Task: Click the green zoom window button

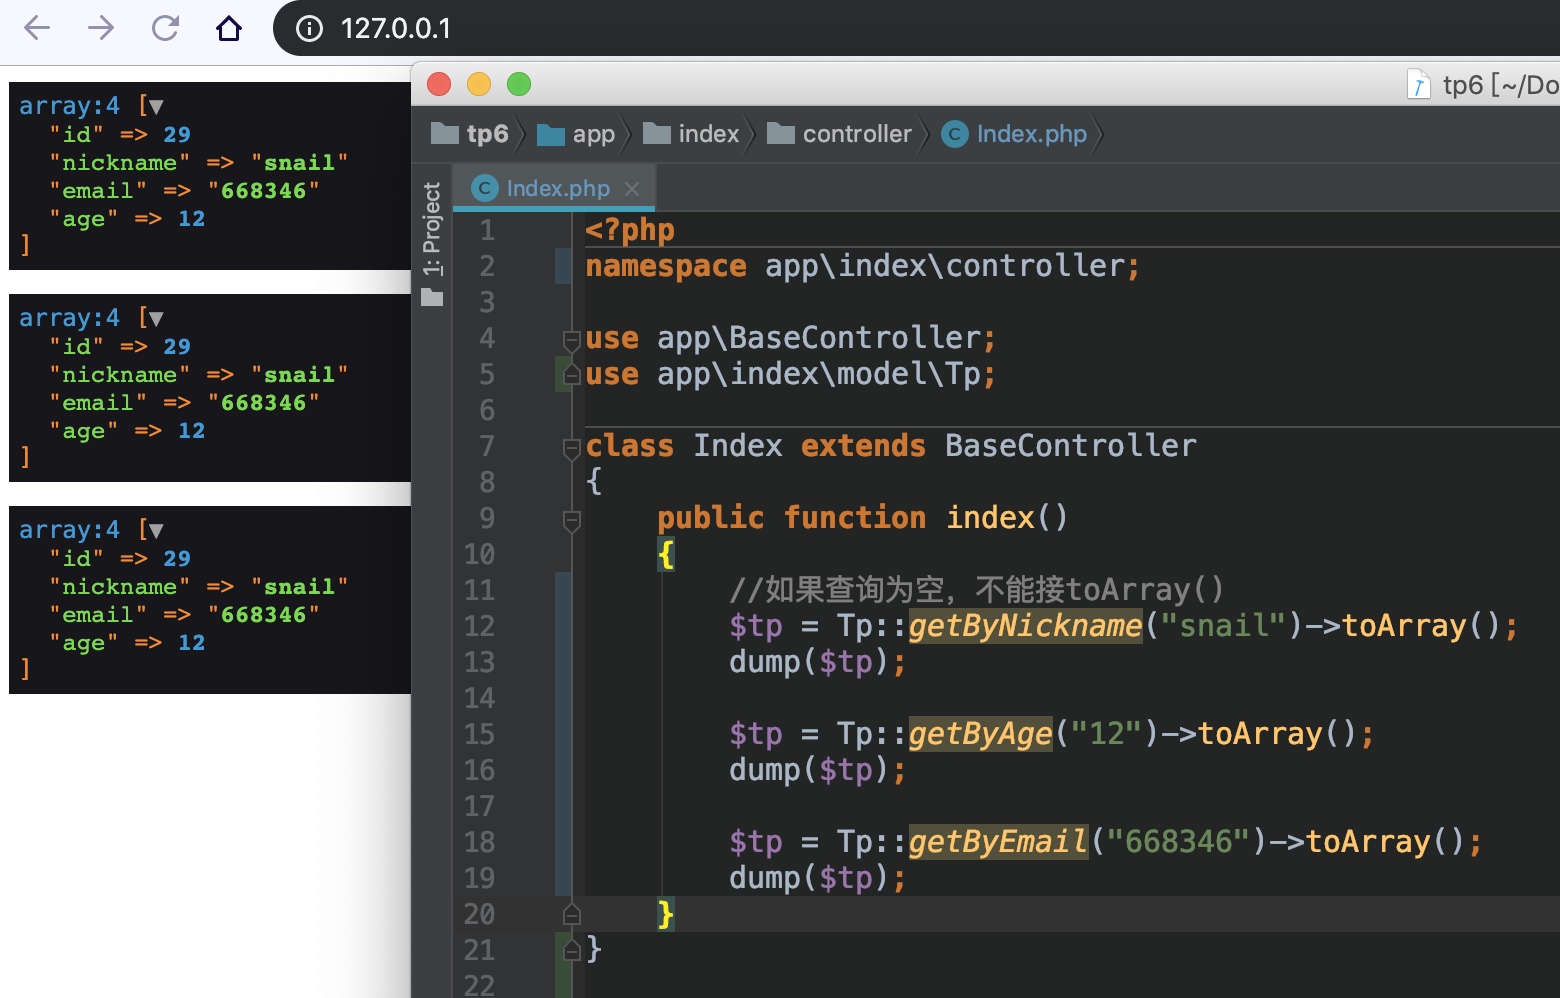Action: pos(519,84)
